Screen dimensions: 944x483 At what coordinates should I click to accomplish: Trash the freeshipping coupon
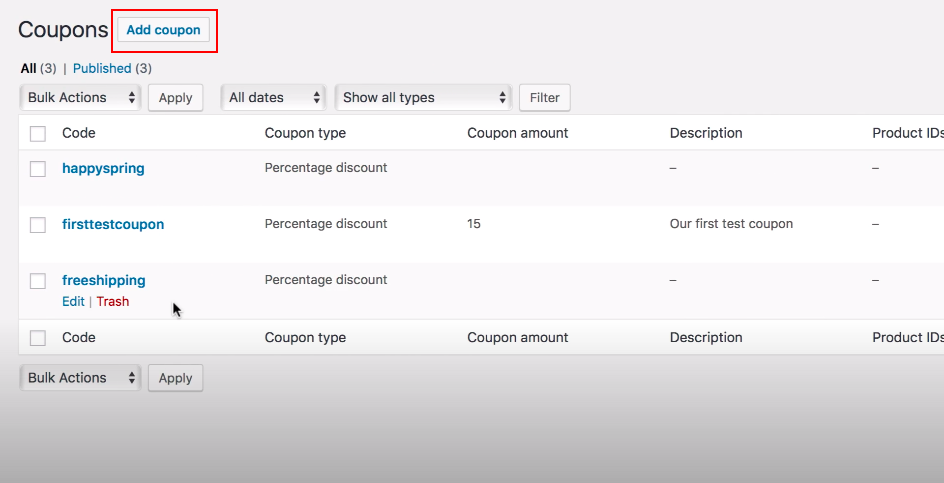point(113,301)
